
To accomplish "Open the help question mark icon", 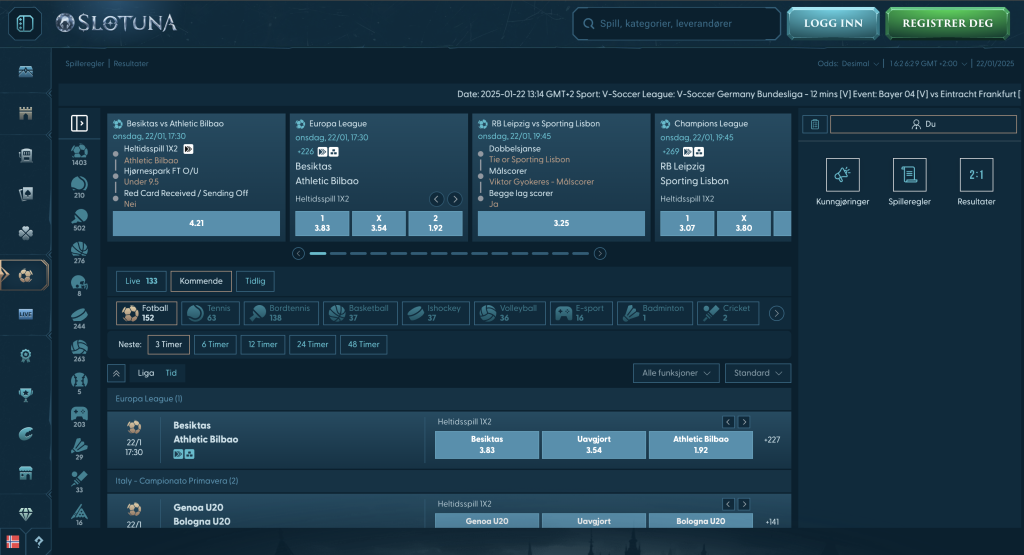I will point(39,542).
